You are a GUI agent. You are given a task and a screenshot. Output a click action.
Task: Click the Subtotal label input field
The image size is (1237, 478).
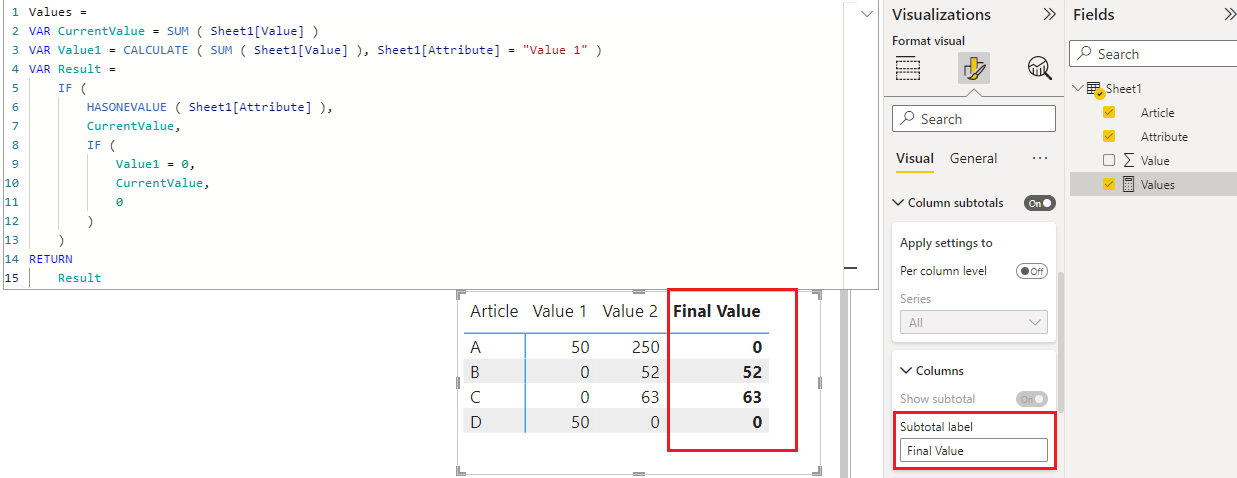click(974, 451)
